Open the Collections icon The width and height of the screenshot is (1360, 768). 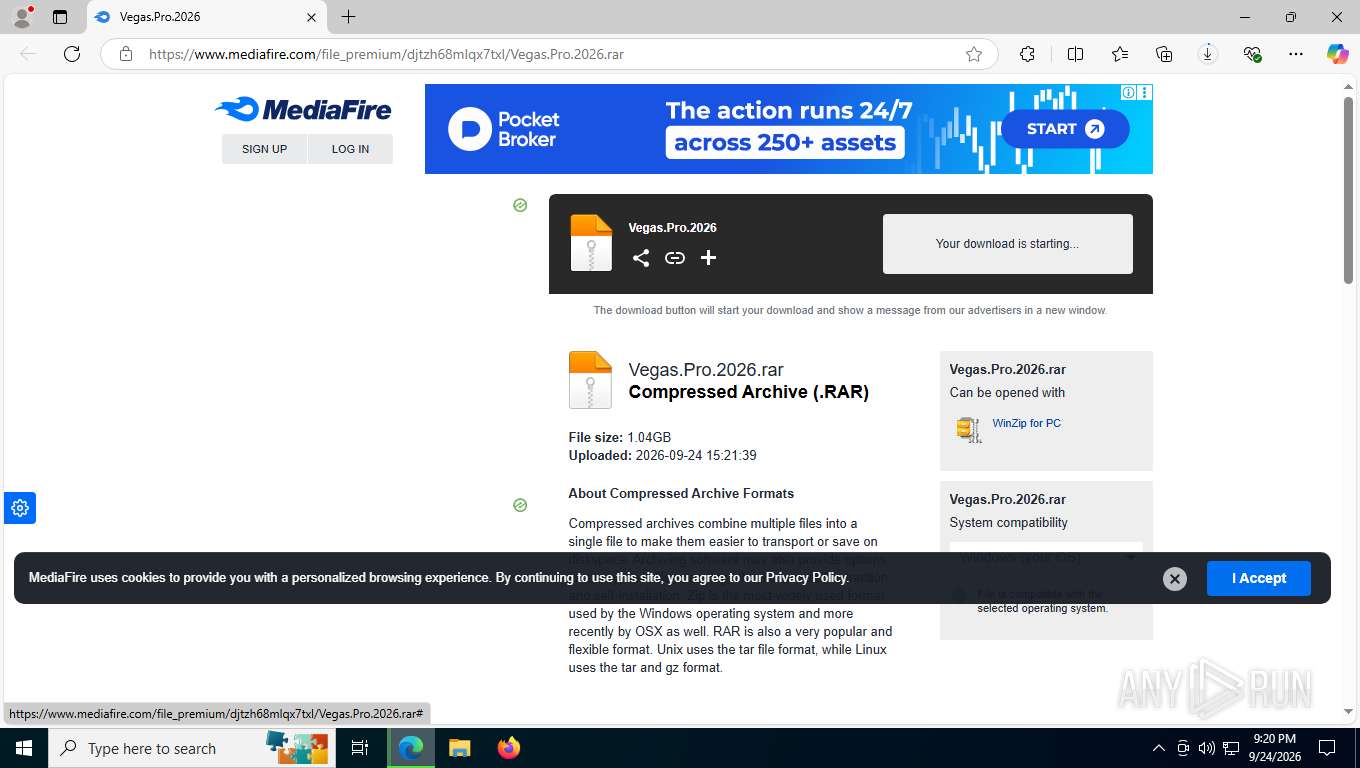tap(1164, 54)
